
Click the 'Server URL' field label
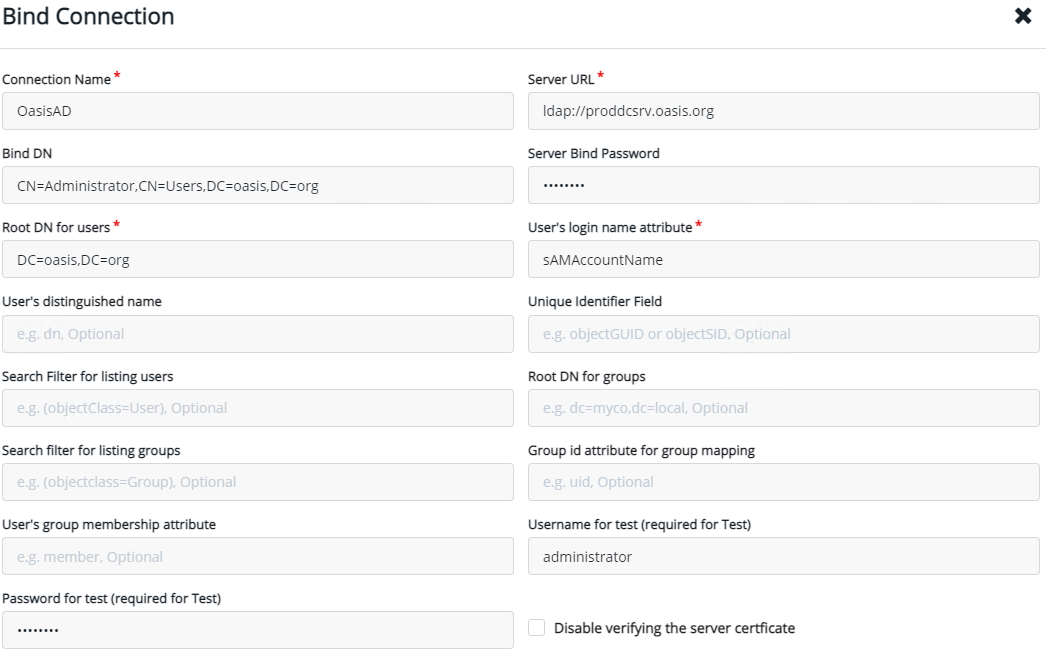click(x=561, y=80)
